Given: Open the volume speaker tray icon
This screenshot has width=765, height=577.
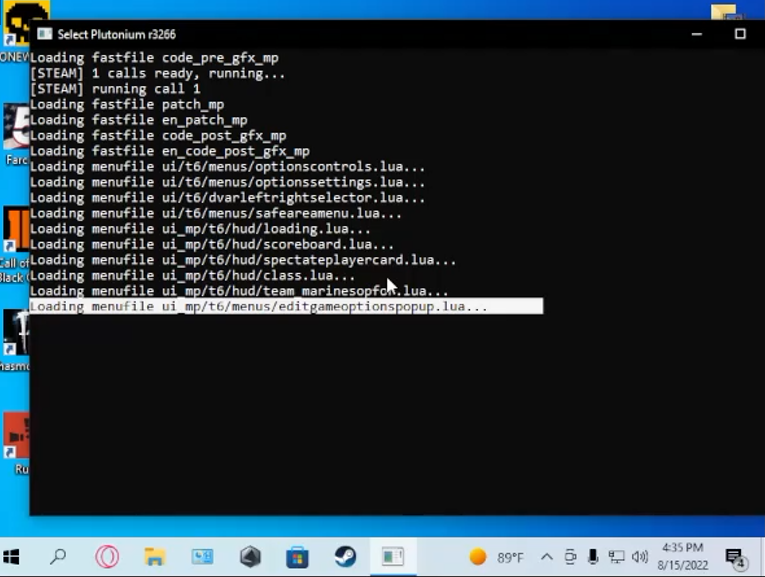Looking at the screenshot, I should 640,557.
